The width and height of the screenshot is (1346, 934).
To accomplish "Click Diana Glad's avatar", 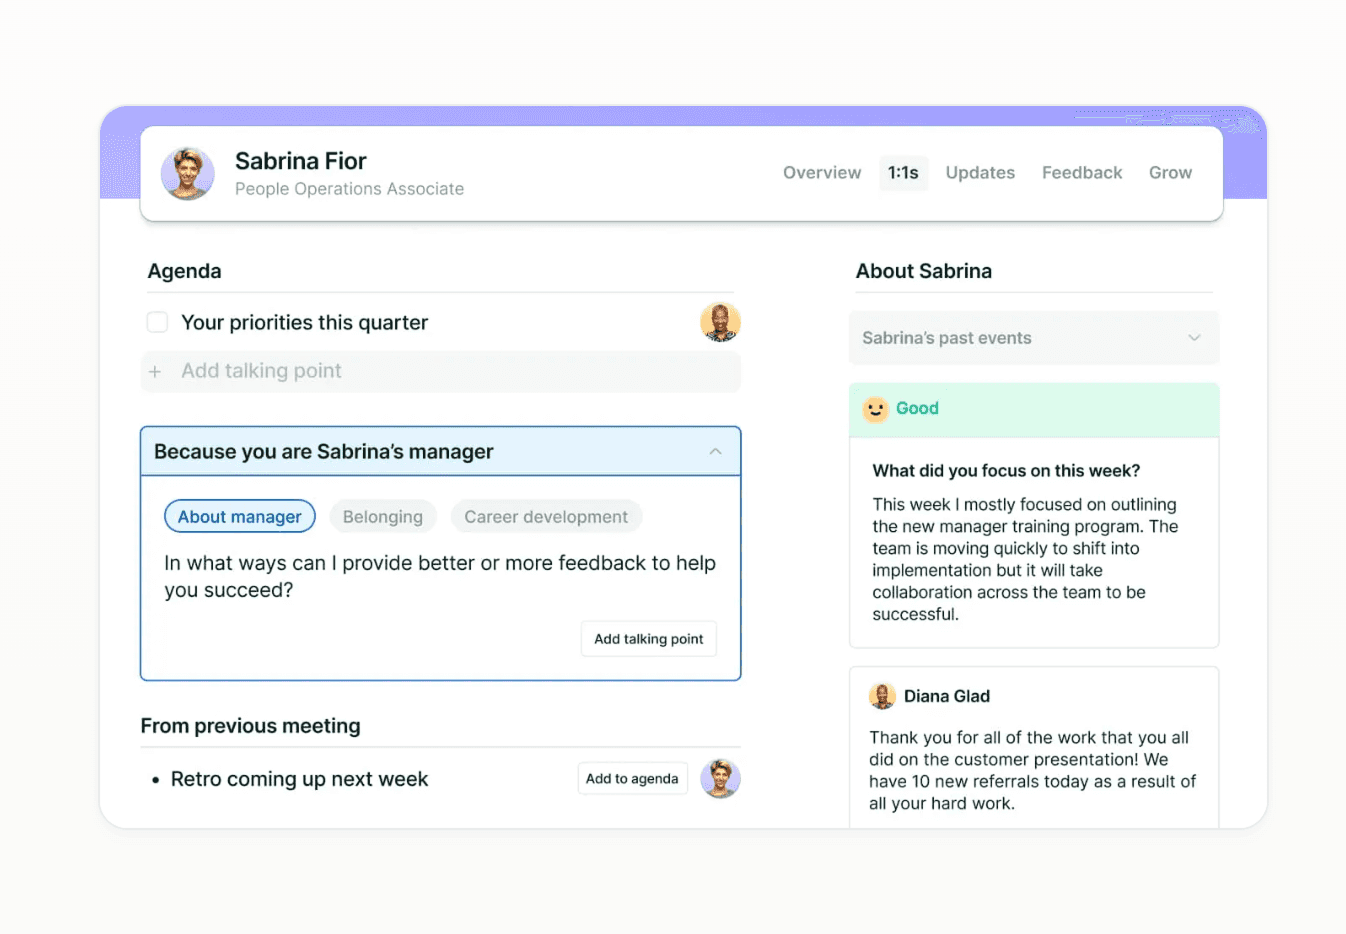I will 882,696.
